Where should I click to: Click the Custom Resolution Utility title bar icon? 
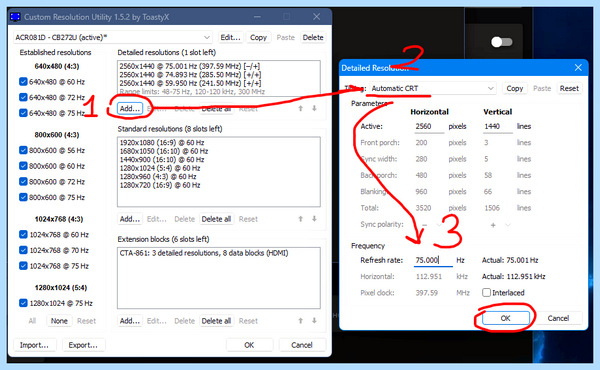[15, 17]
